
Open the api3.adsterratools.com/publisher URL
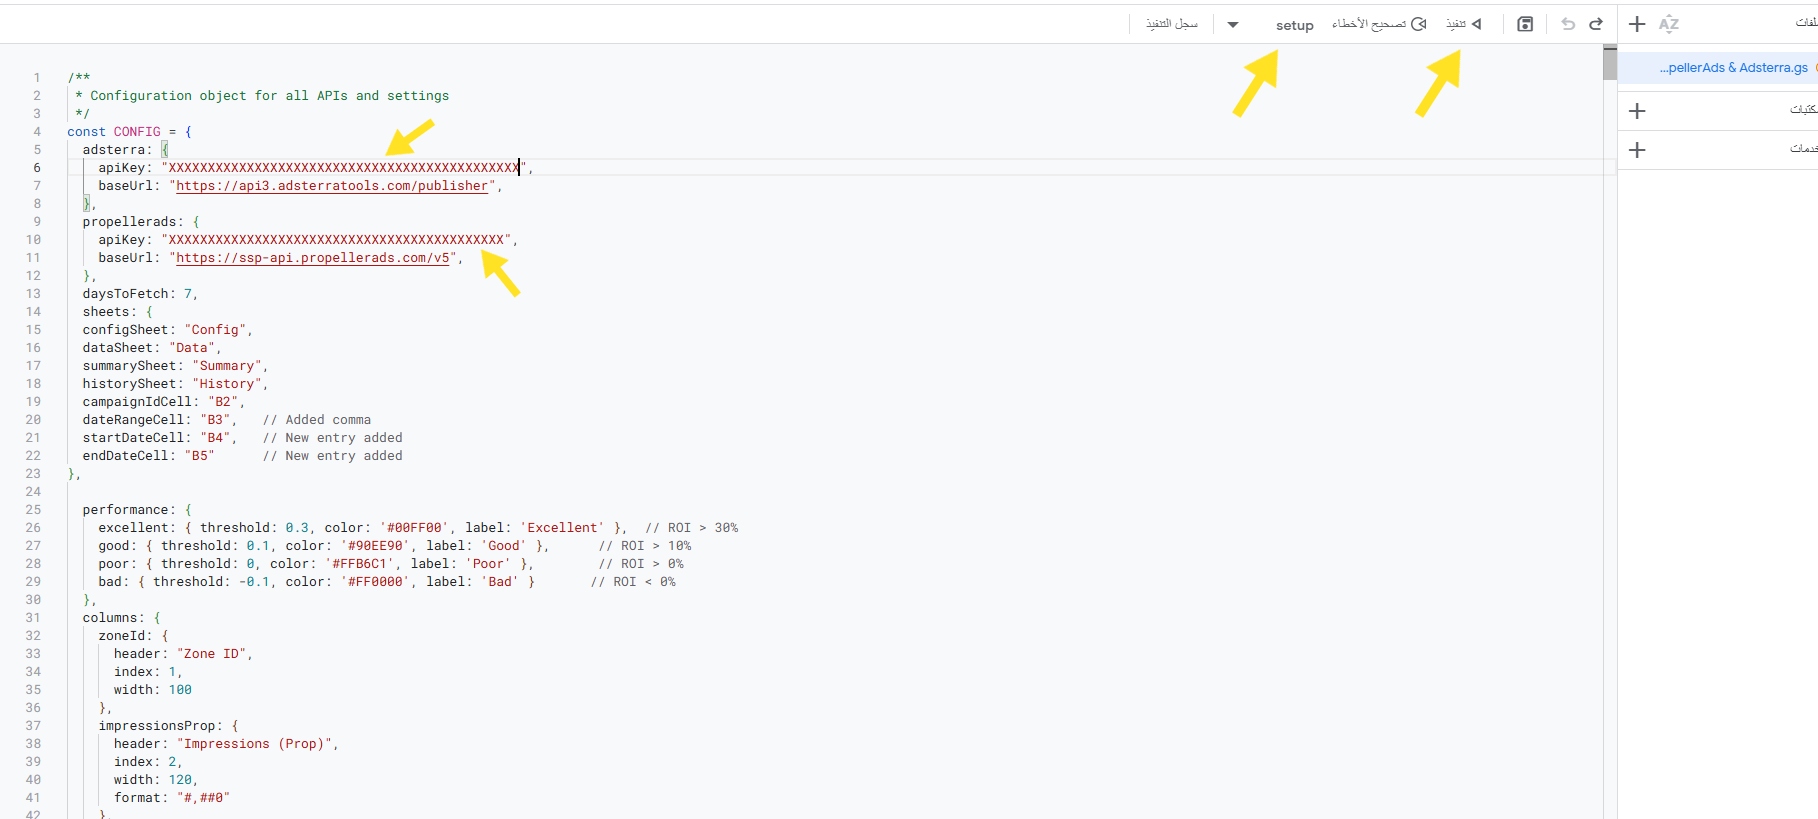click(x=332, y=186)
